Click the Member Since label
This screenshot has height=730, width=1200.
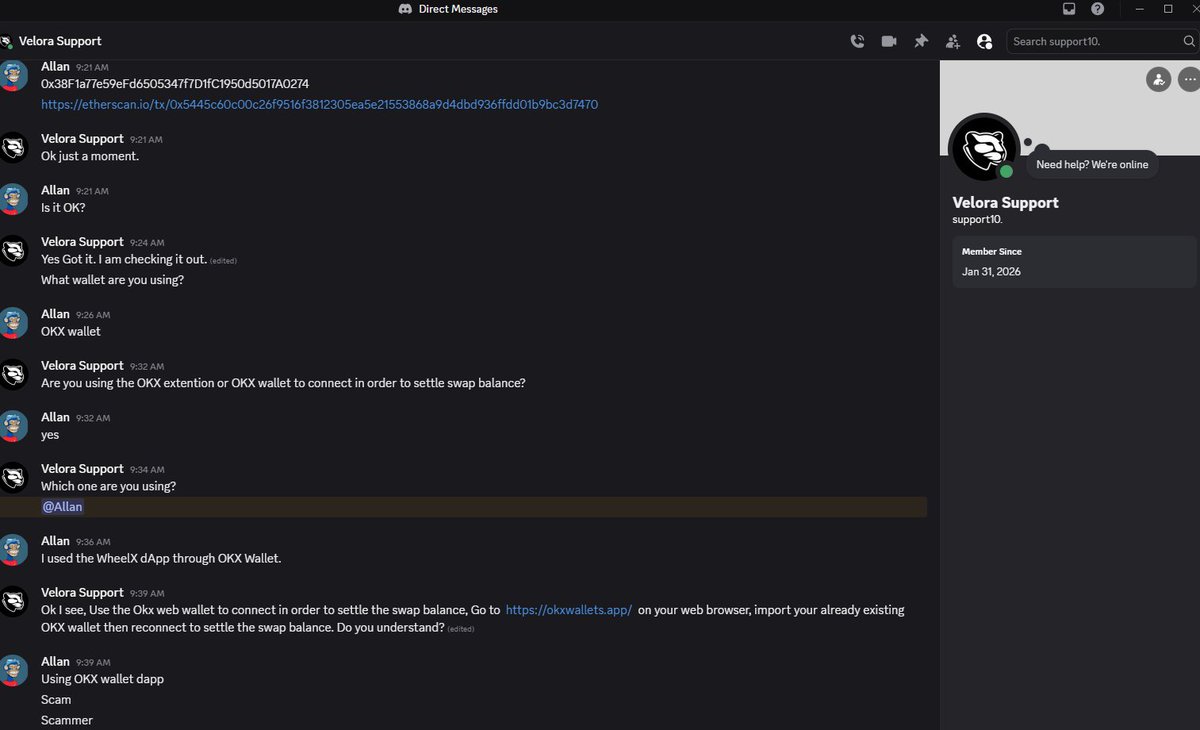pos(992,252)
